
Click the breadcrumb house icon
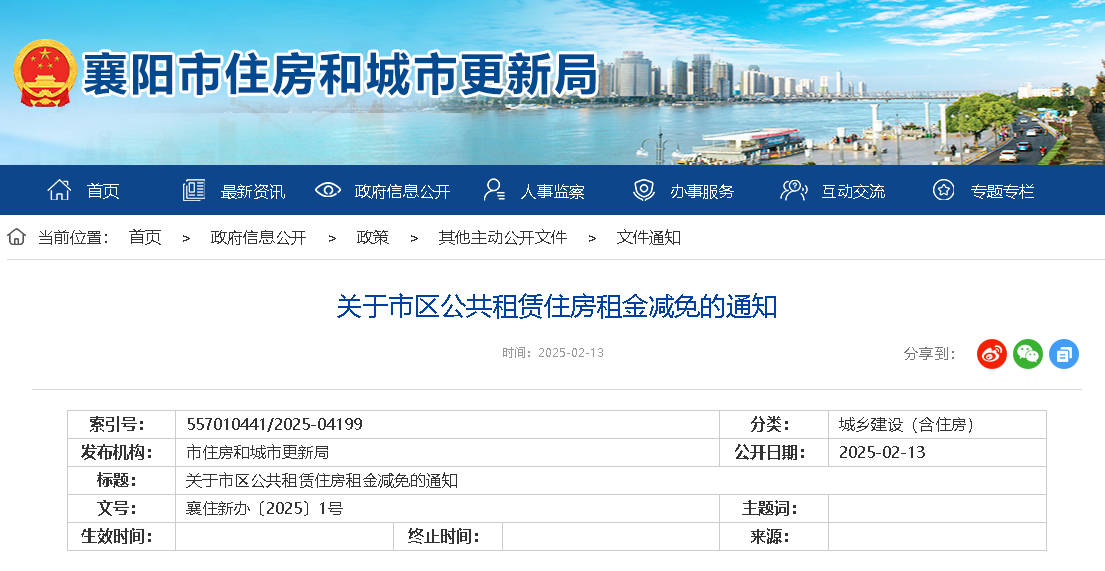pos(16,237)
